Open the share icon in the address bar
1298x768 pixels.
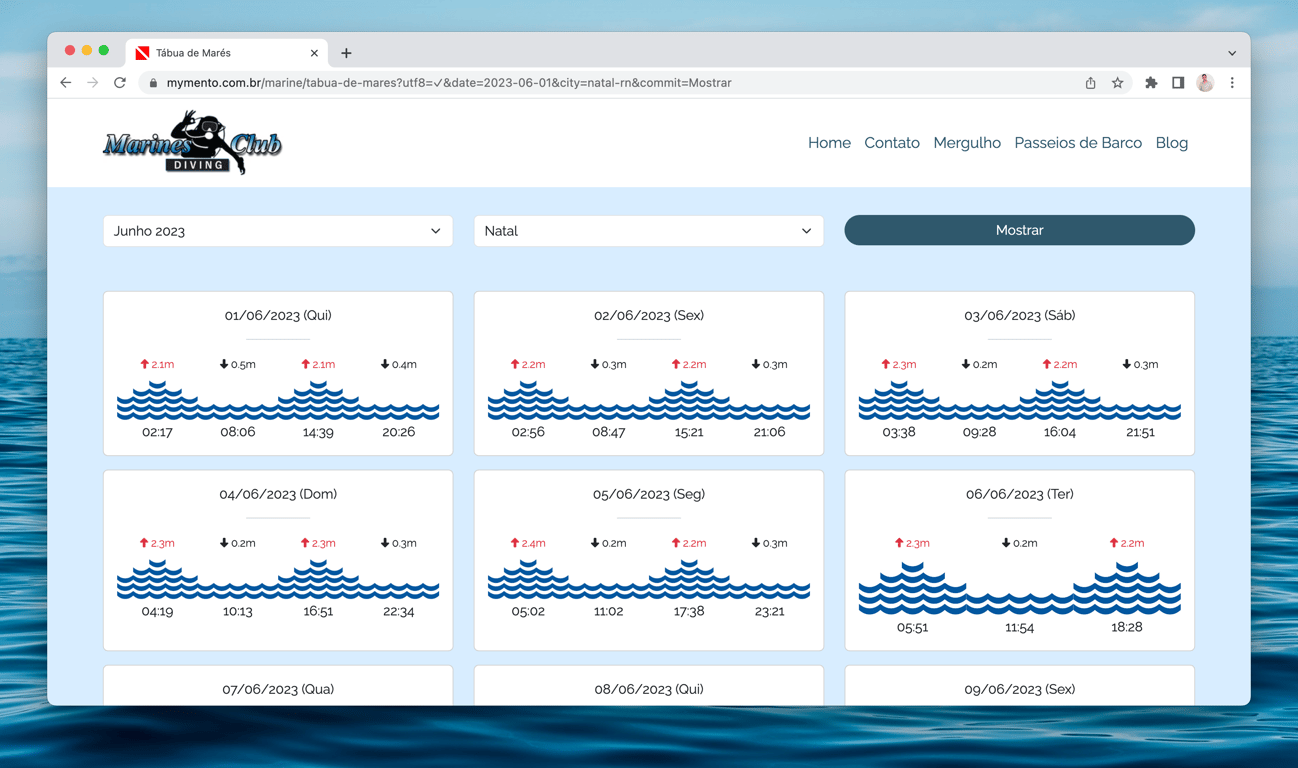click(1091, 83)
